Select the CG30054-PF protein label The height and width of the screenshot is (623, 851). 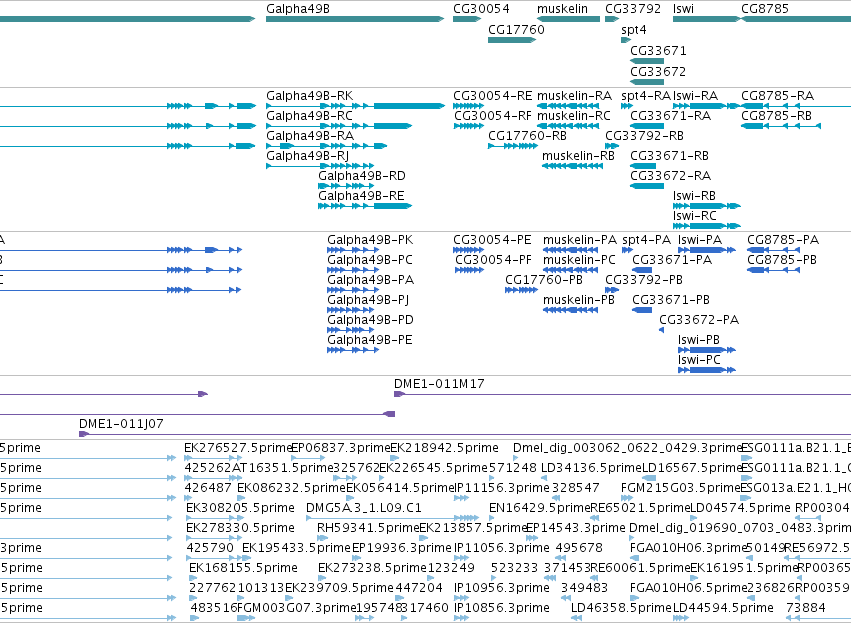[493, 260]
